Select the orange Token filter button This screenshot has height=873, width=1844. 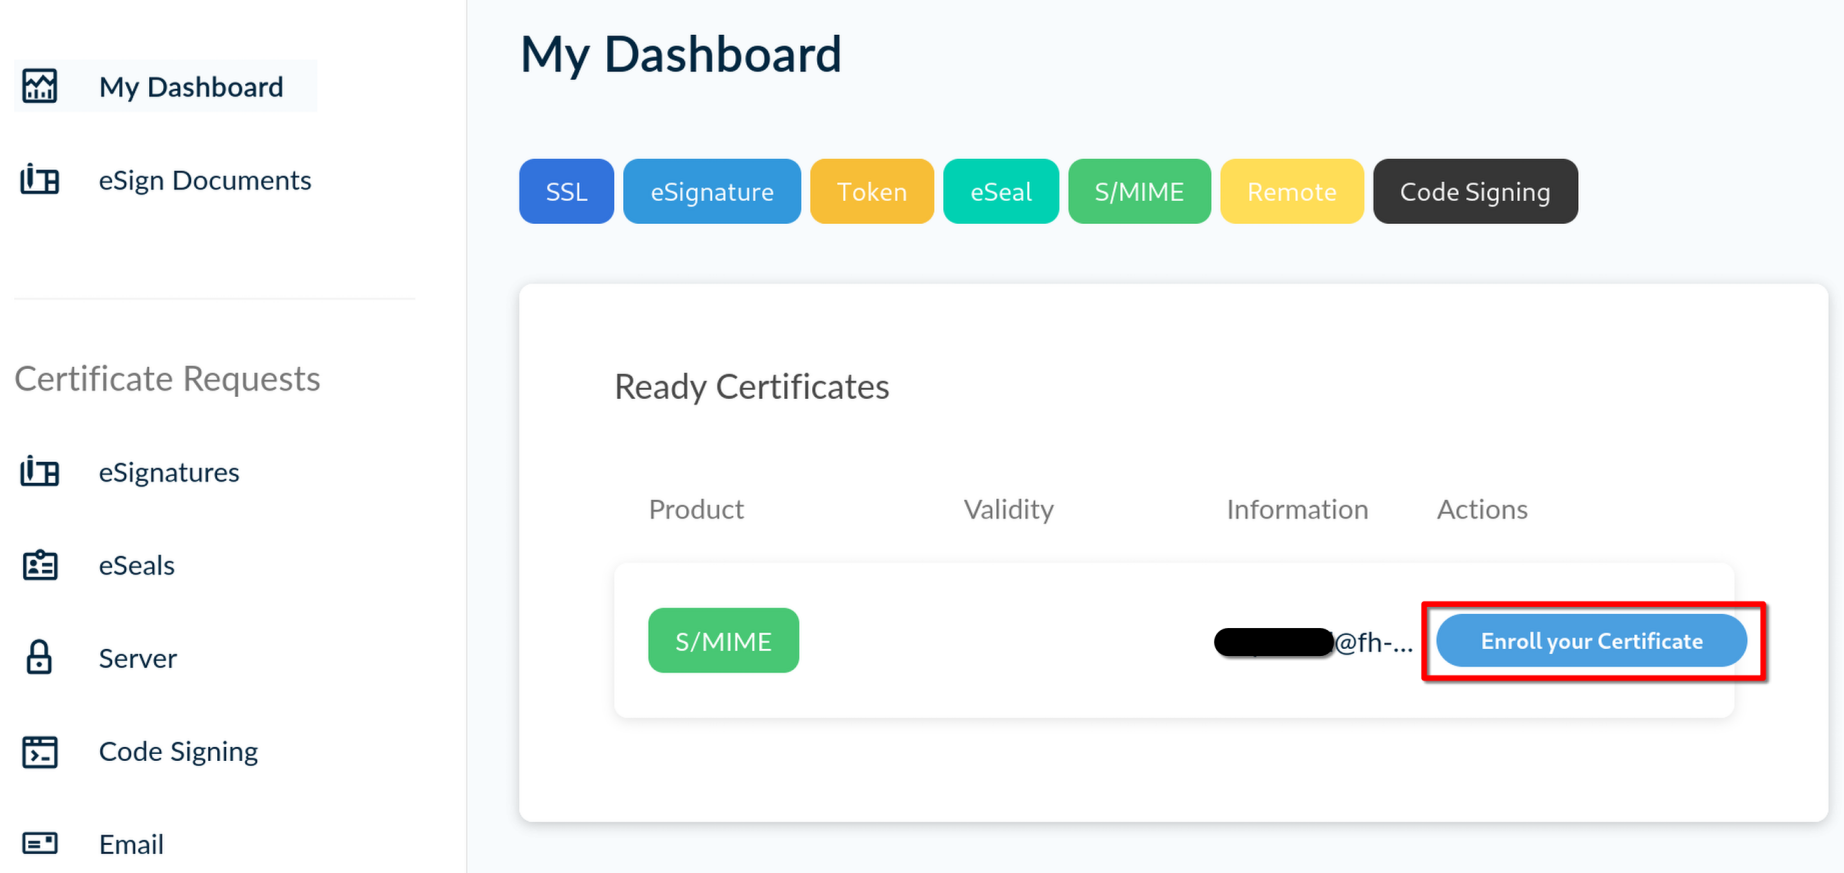(871, 191)
